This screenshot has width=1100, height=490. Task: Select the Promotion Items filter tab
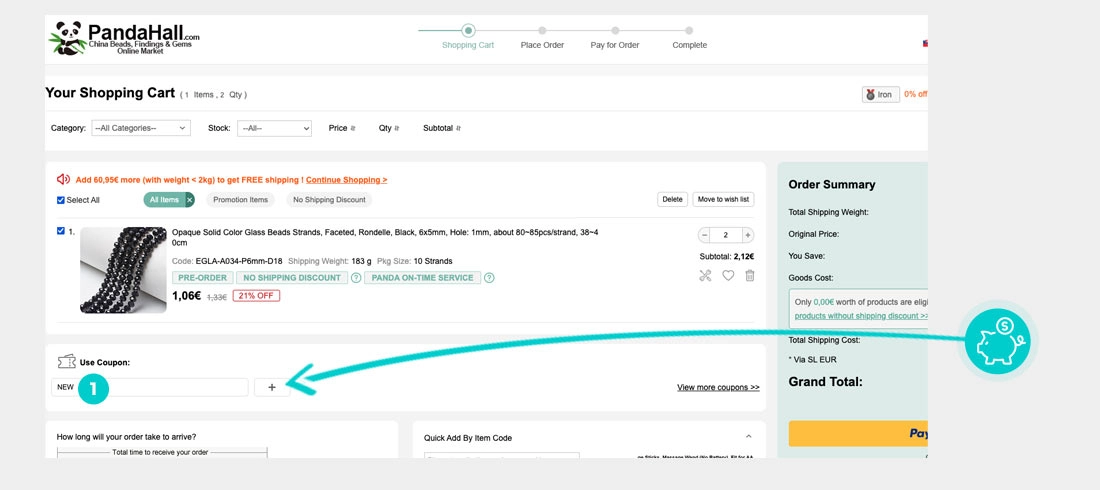pos(241,200)
